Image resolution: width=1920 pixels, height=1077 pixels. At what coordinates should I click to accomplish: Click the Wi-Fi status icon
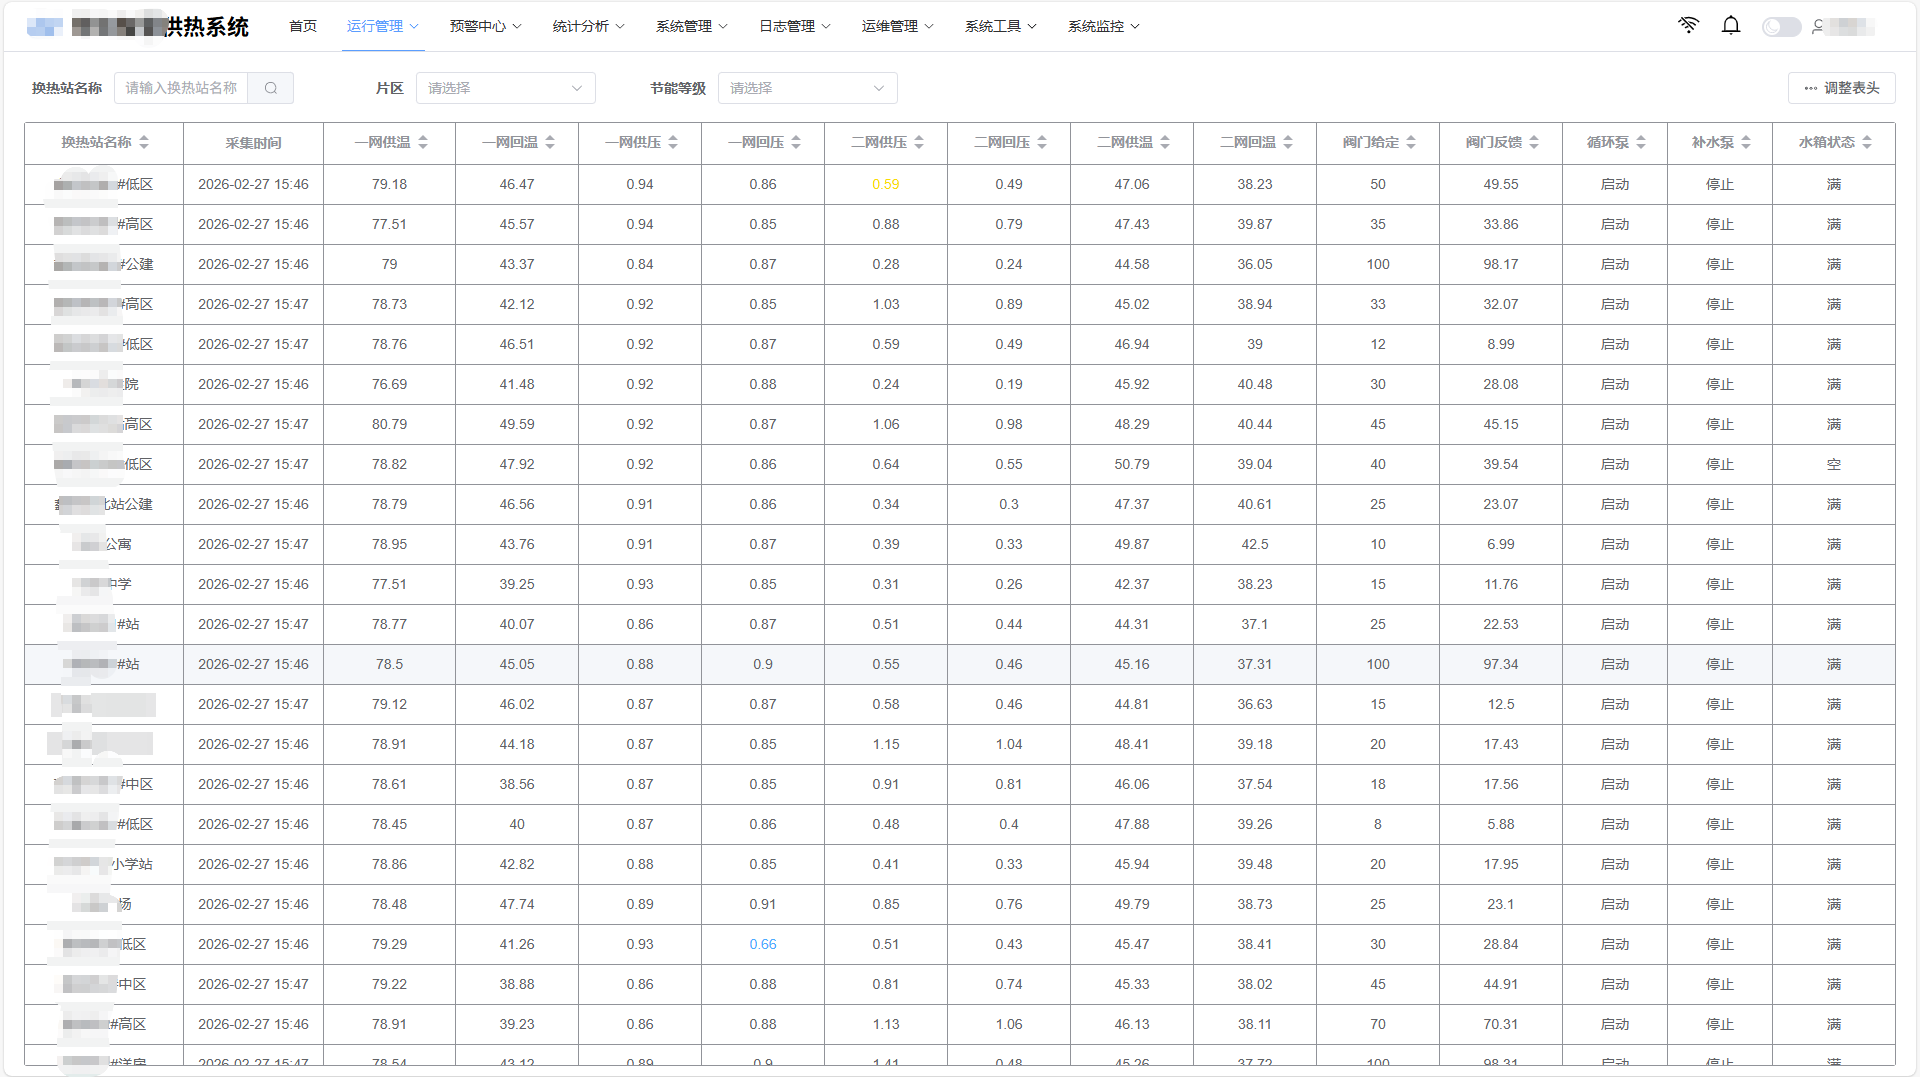coord(1689,25)
